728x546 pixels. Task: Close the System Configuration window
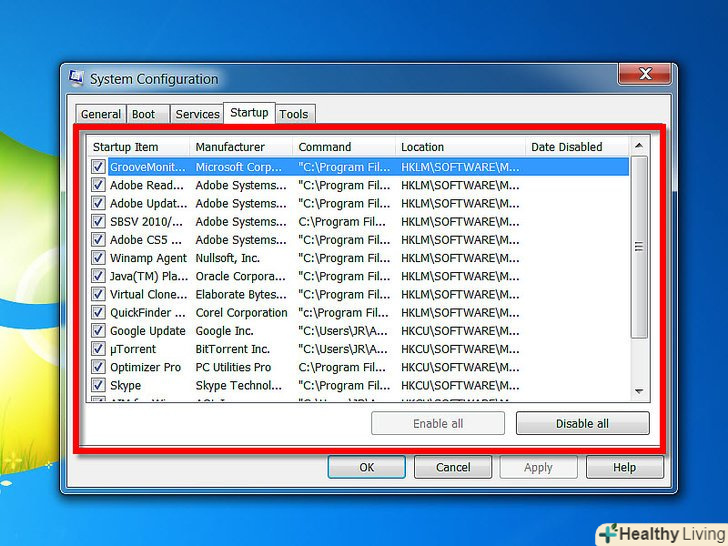pos(645,74)
